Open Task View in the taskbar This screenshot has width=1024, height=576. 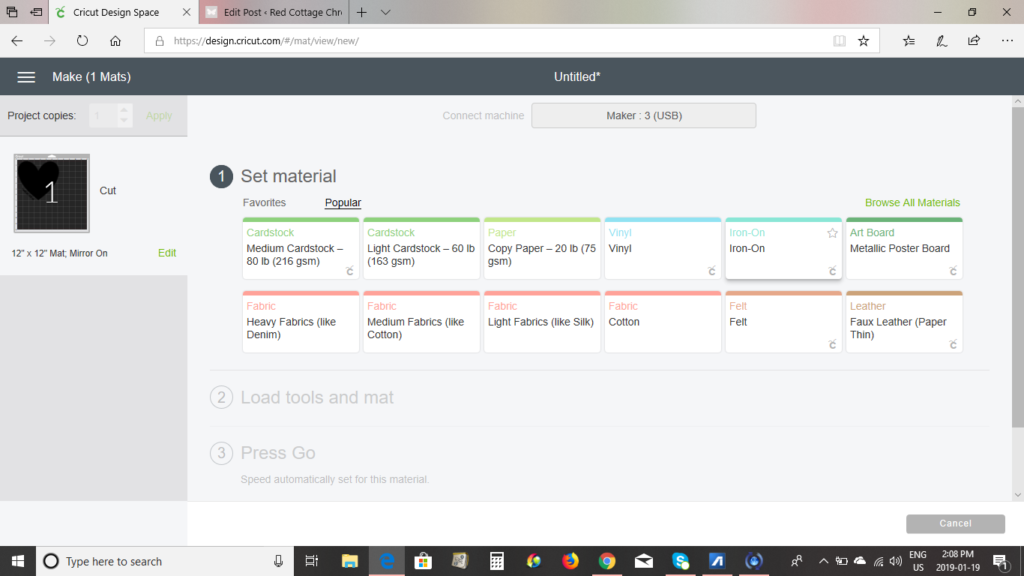(312, 561)
